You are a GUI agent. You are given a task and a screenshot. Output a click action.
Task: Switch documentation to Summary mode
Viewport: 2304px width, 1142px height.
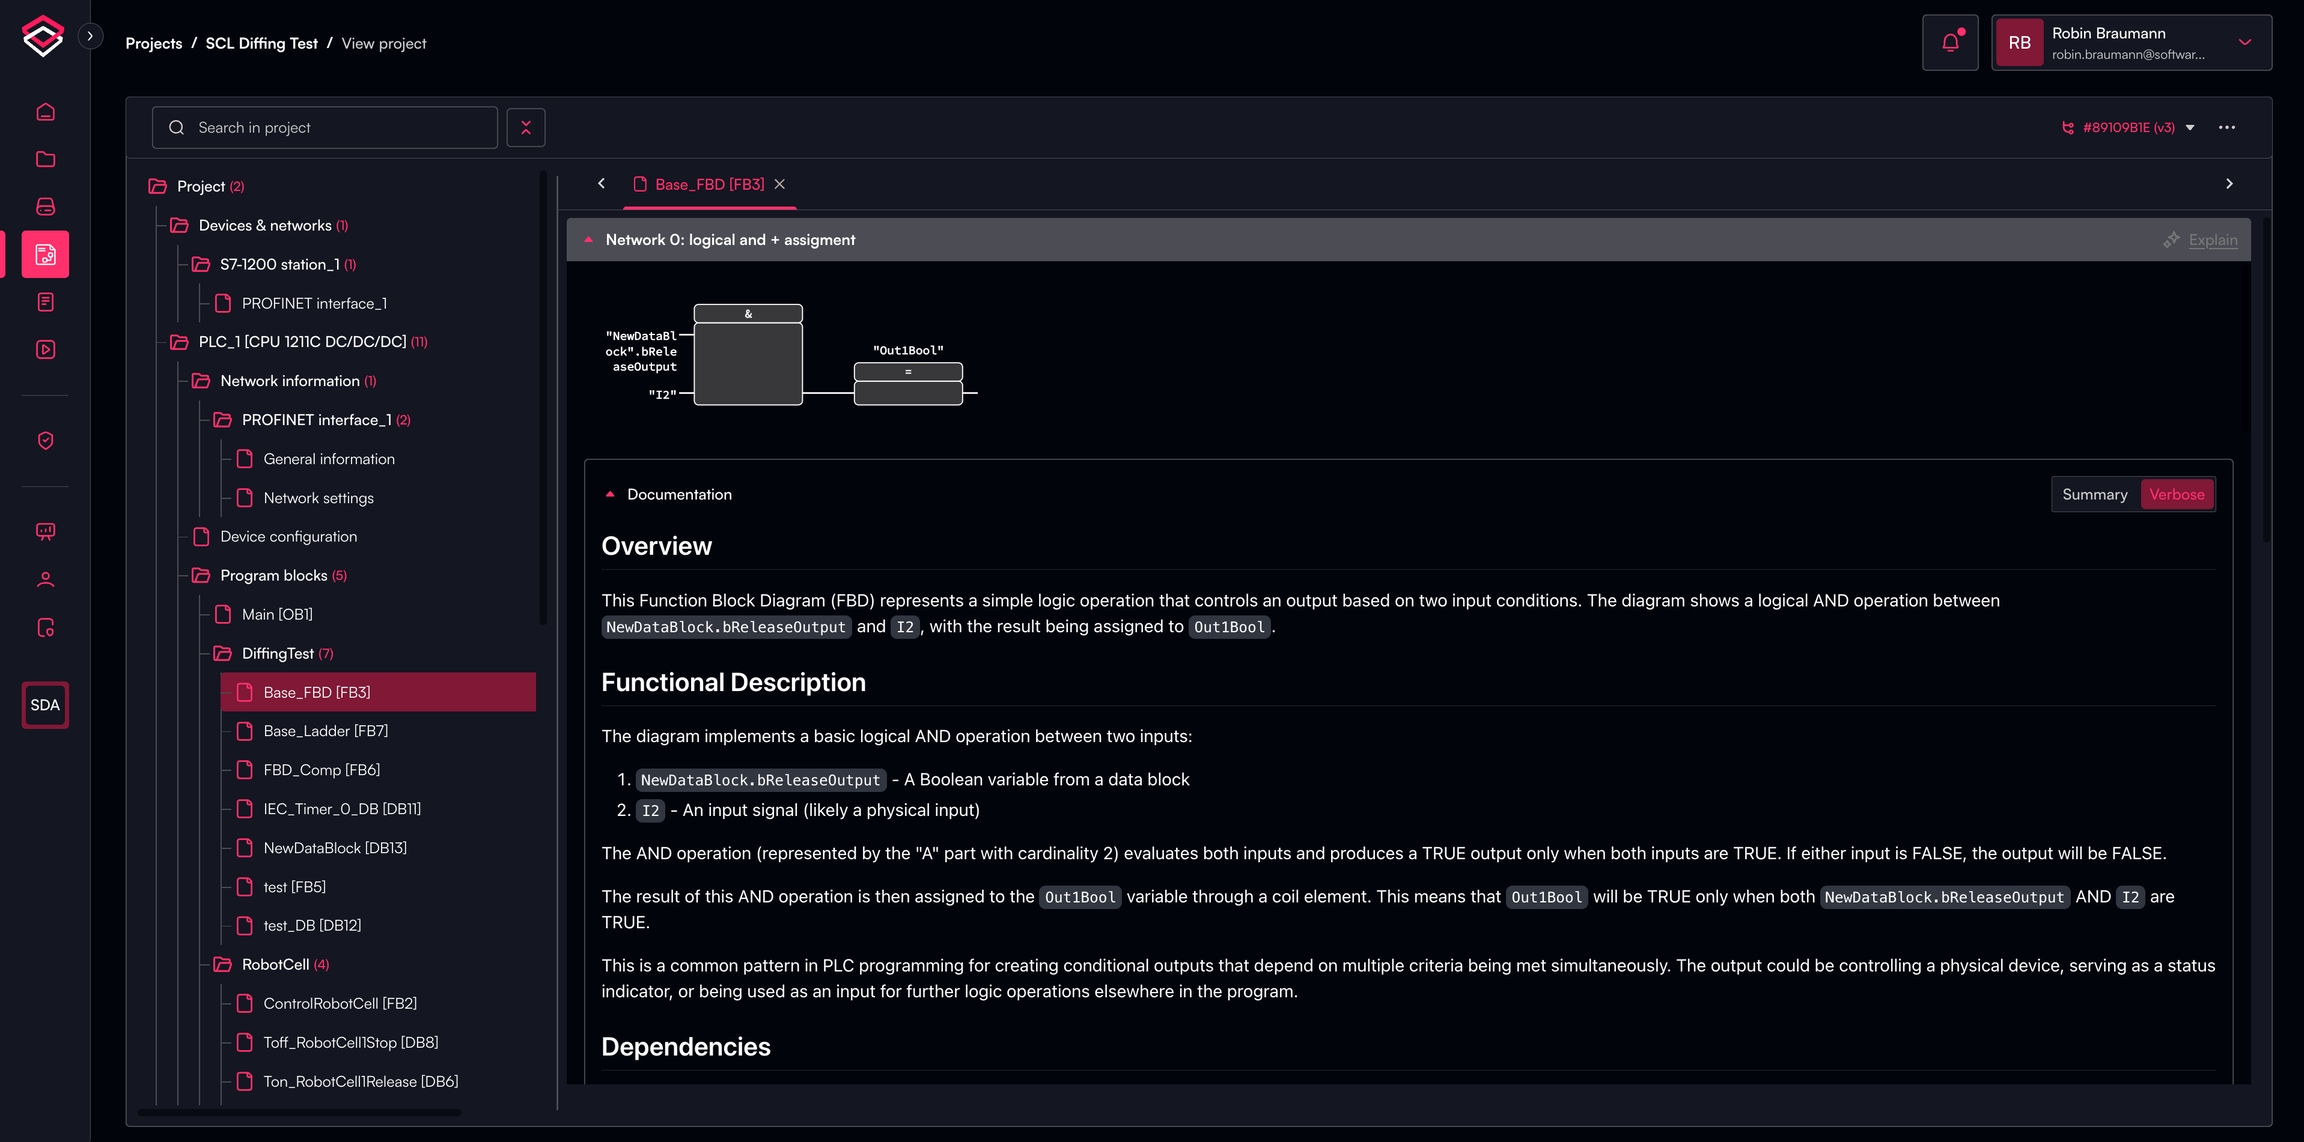(2094, 495)
